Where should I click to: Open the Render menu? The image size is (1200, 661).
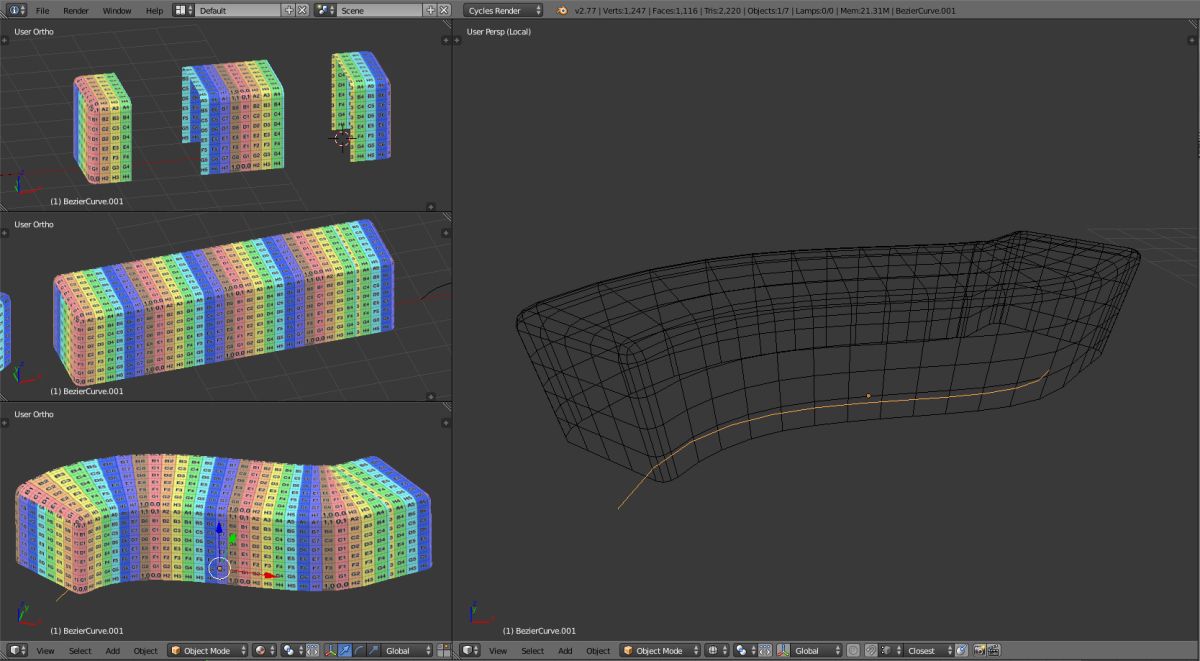coord(76,10)
